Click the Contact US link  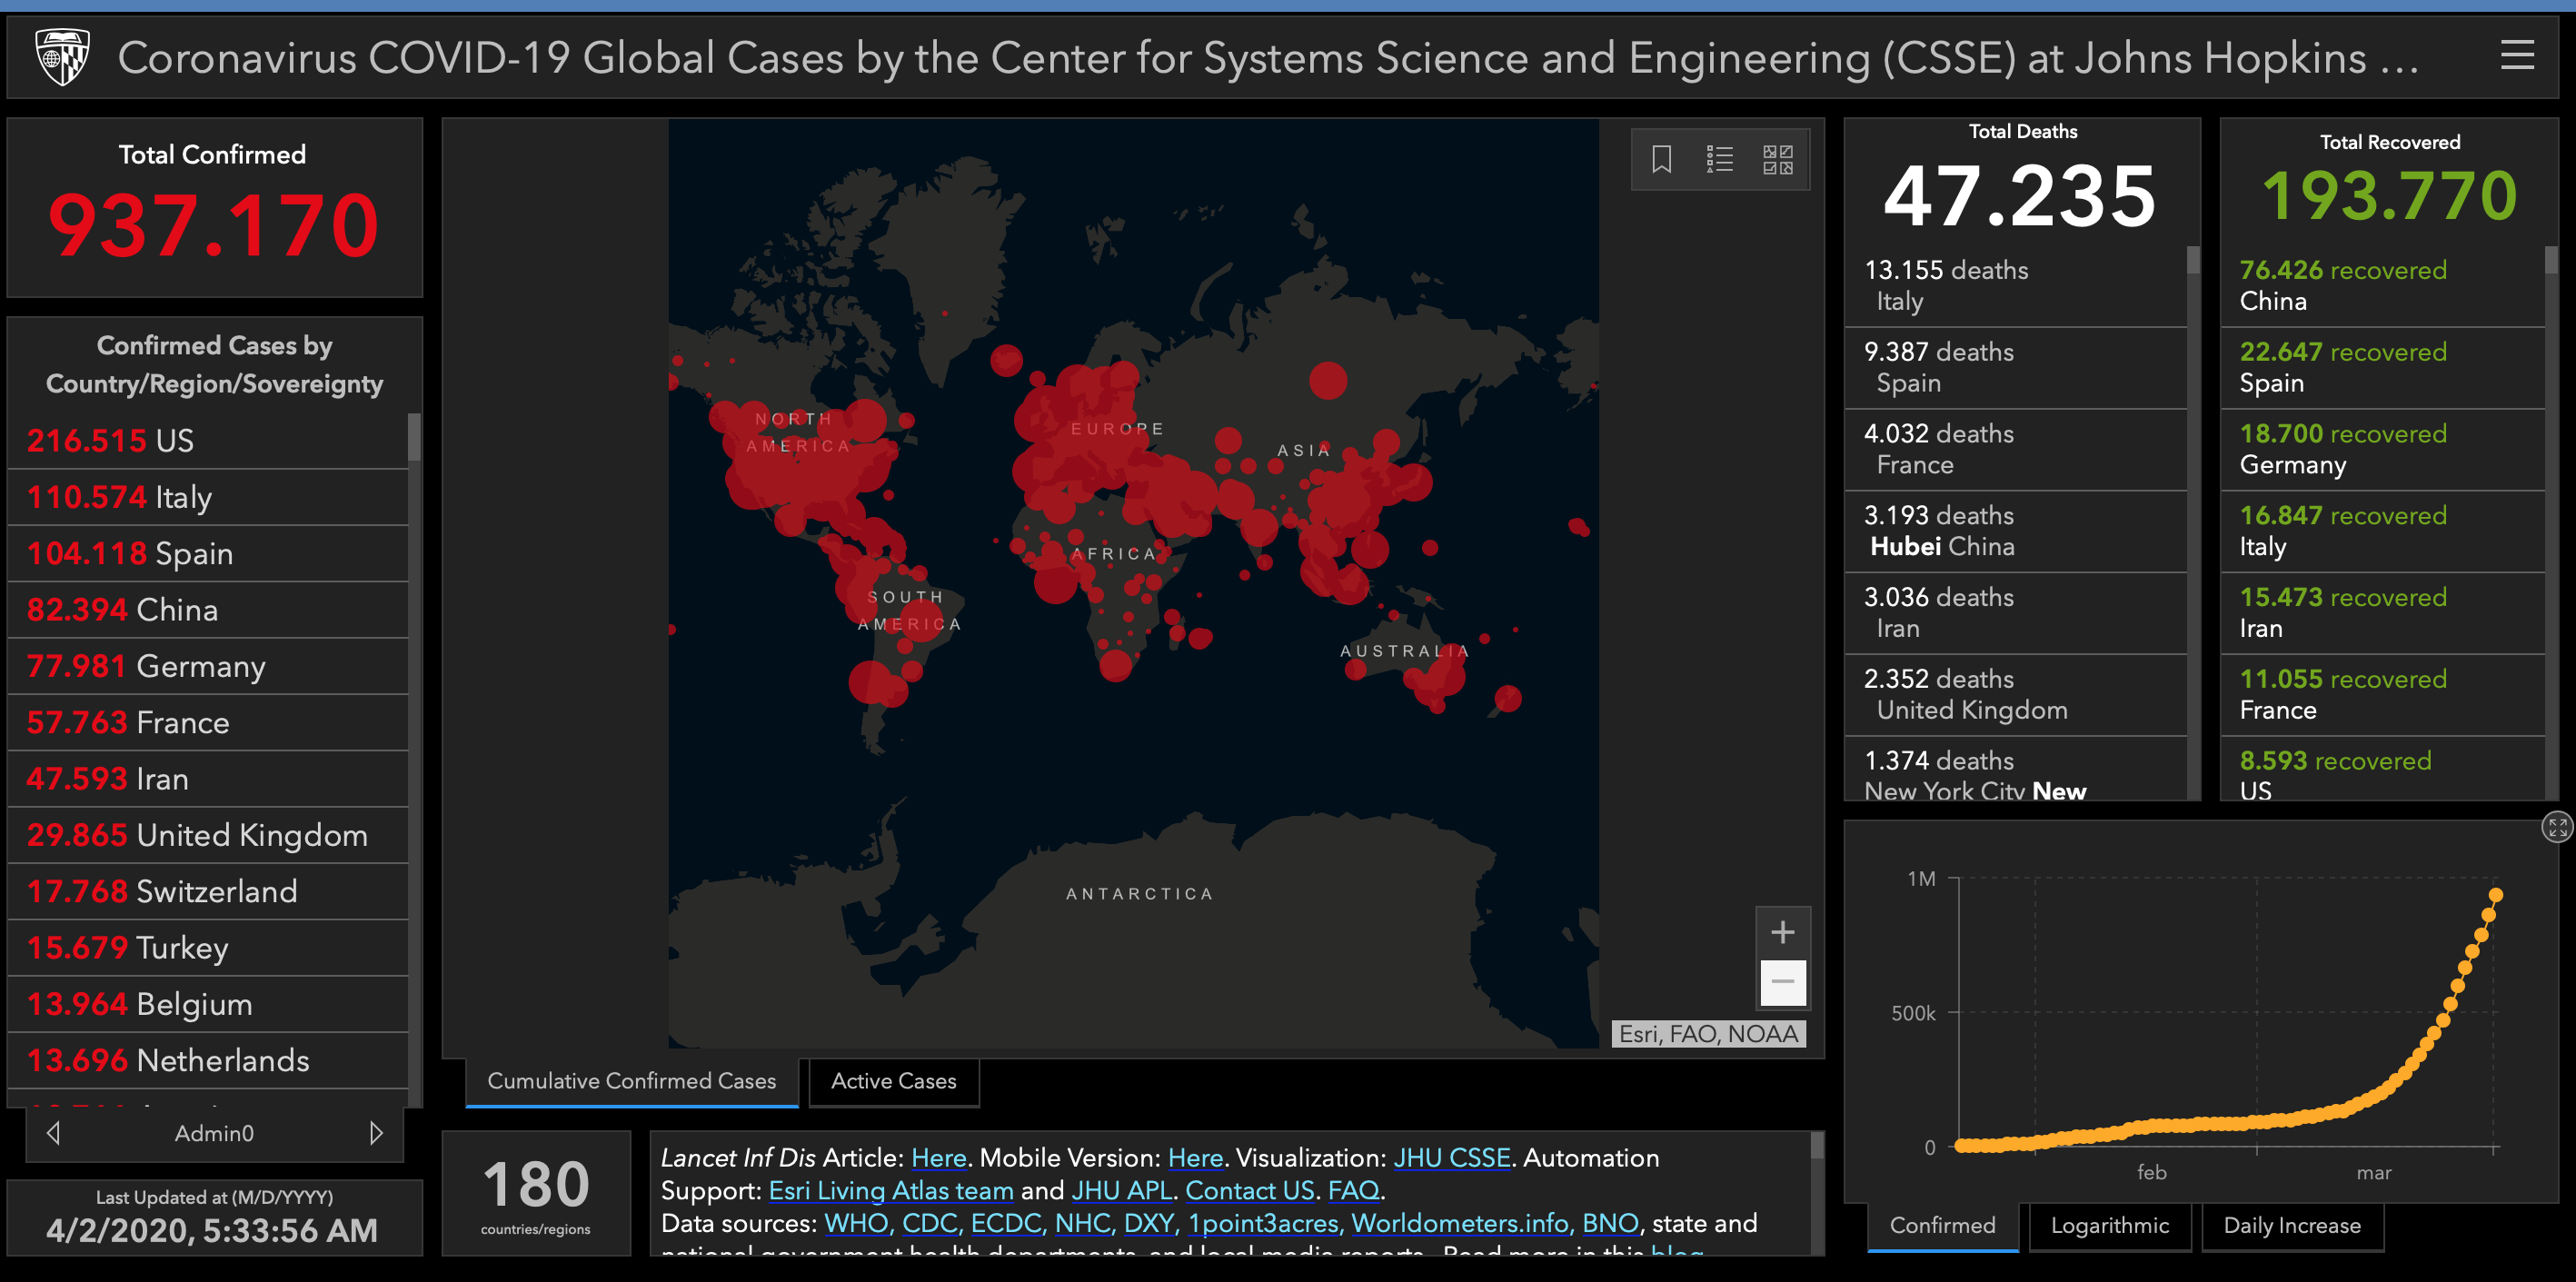coord(1249,1190)
